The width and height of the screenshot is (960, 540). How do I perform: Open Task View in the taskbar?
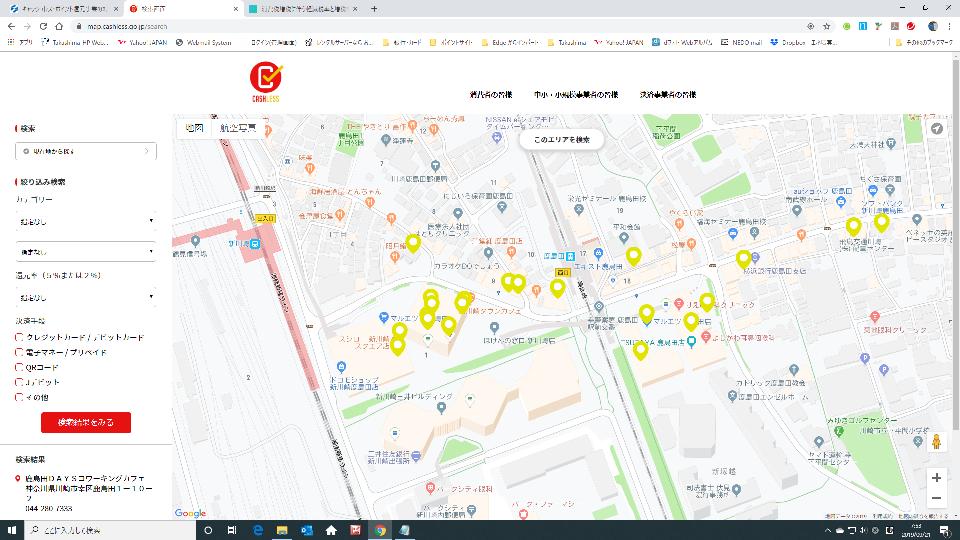click(x=232, y=530)
